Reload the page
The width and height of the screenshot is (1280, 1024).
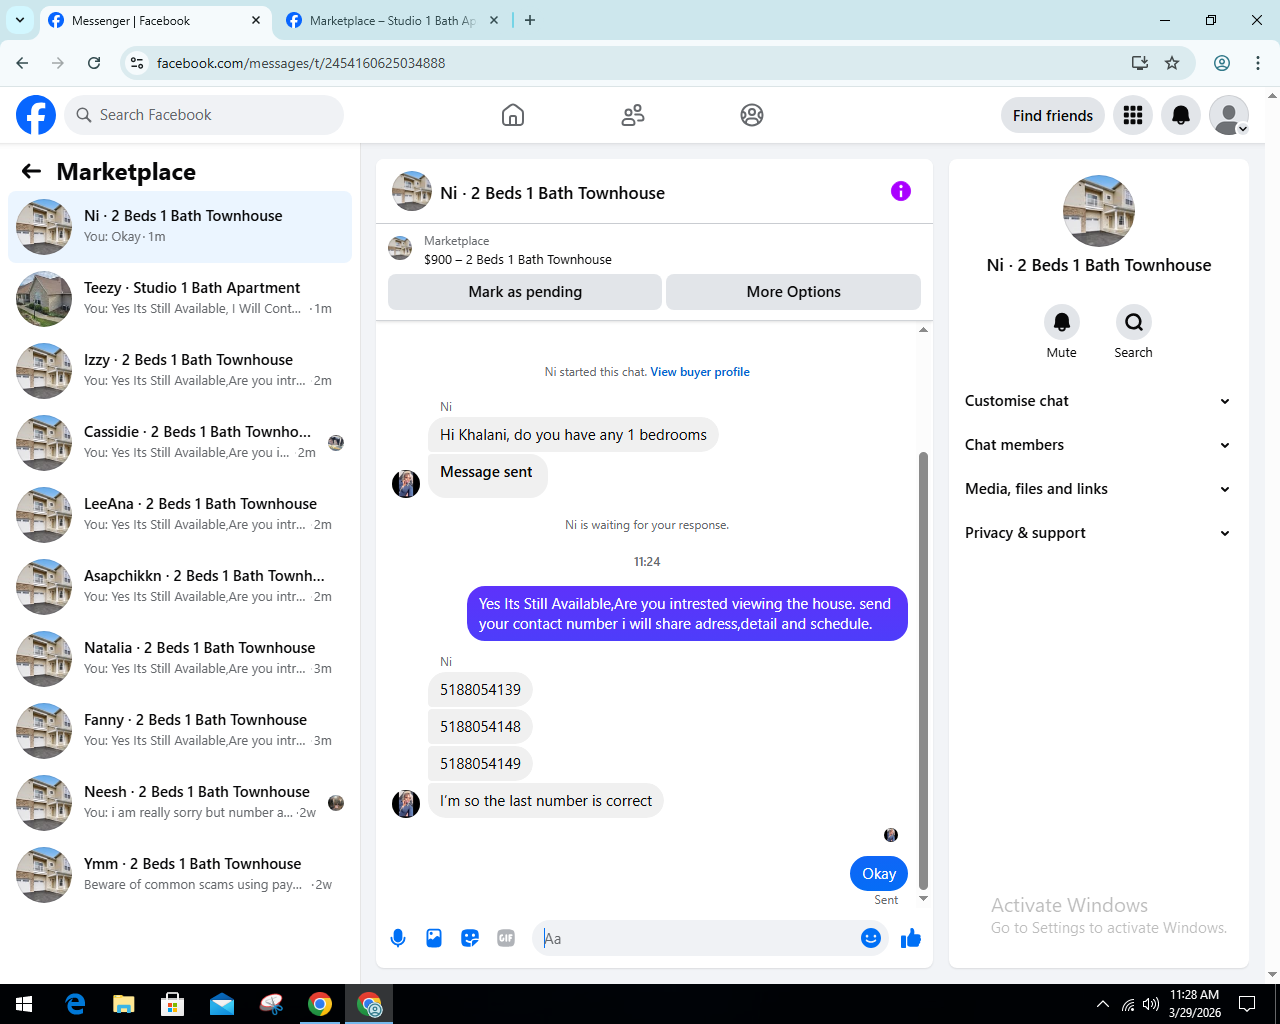pyautogui.click(x=94, y=63)
